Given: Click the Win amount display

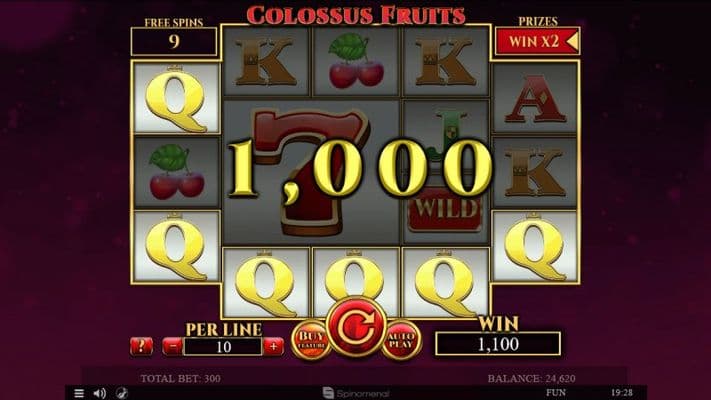Looking at the screenshot, I should pyautogui.click(x=498, y=344).
